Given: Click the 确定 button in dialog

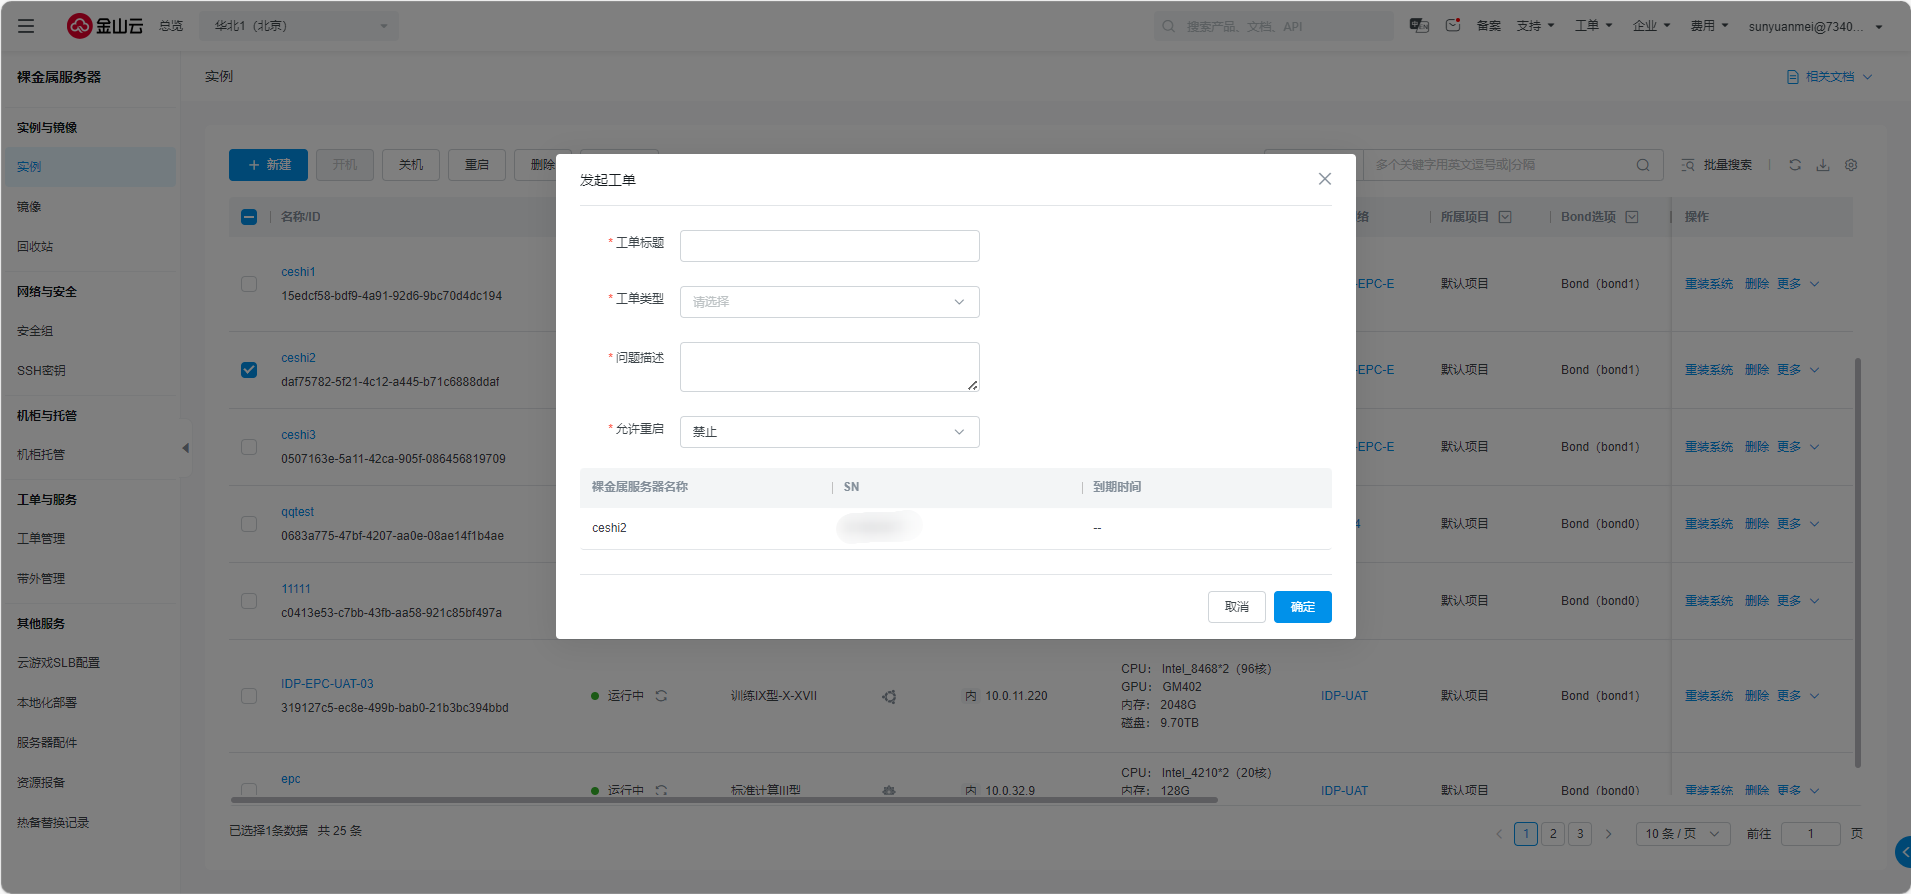Looking at the screenshot, I should 1302,607.
